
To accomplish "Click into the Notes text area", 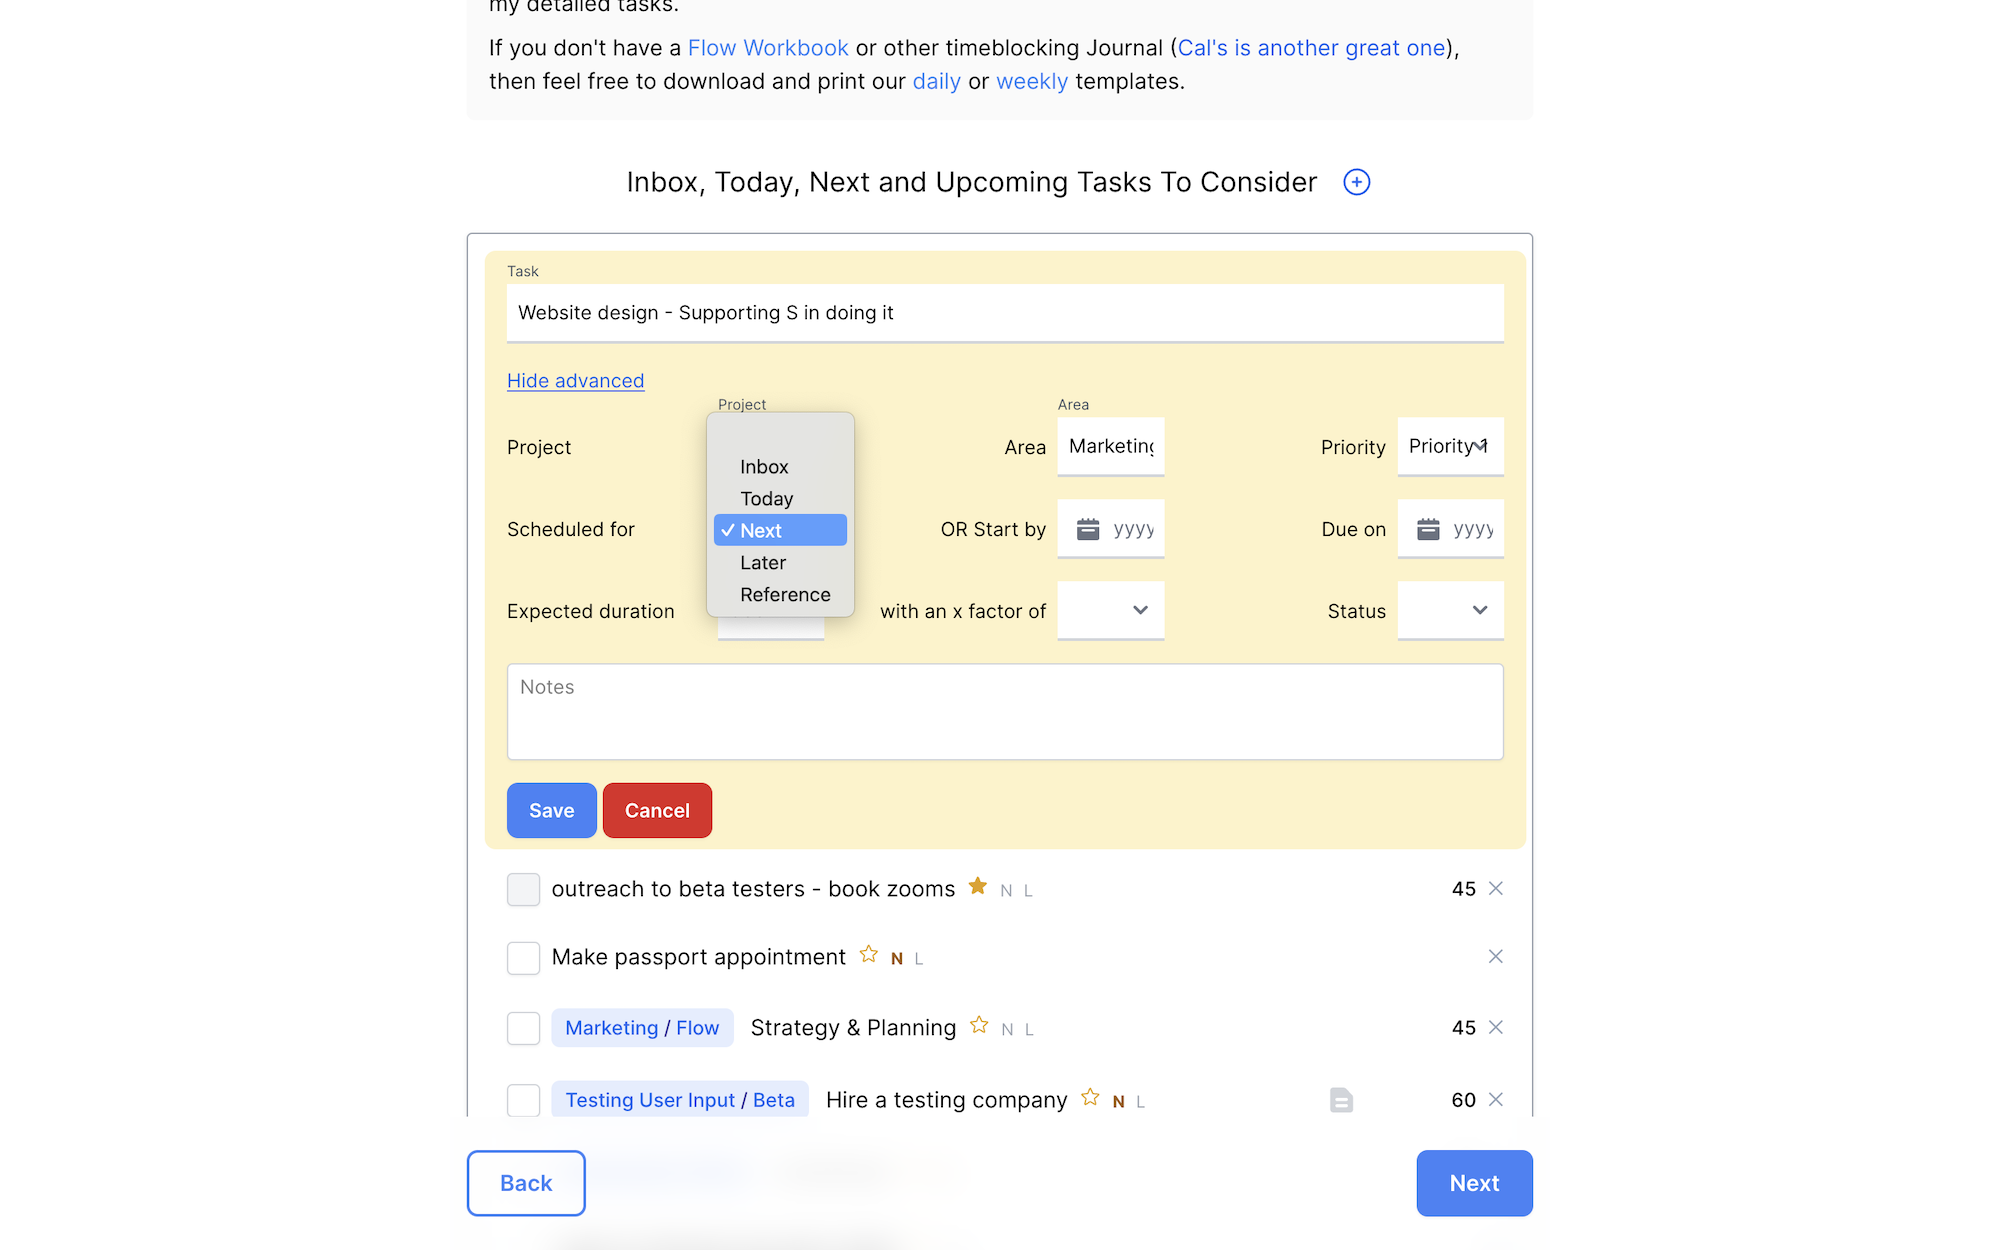I will pyautogui.click(x=1005, y=712).
